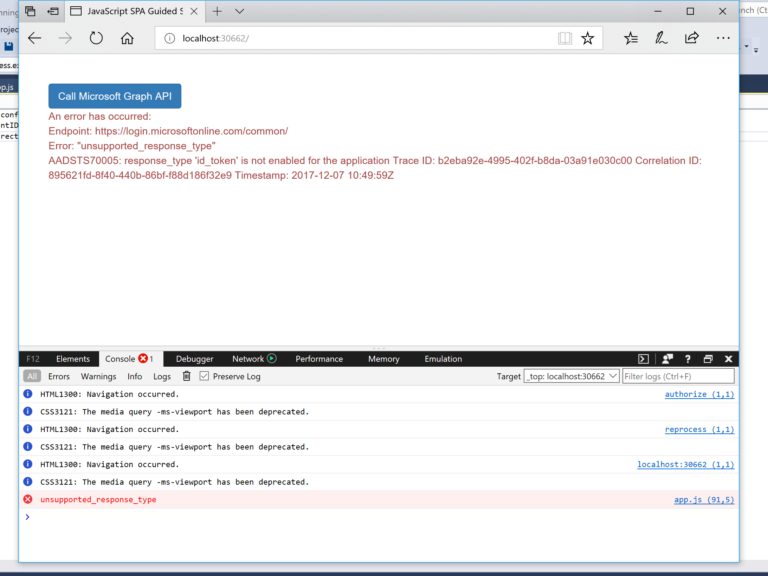Open the favorites hub
This screenshot has width=768, height=576.
tap(631, 38)
